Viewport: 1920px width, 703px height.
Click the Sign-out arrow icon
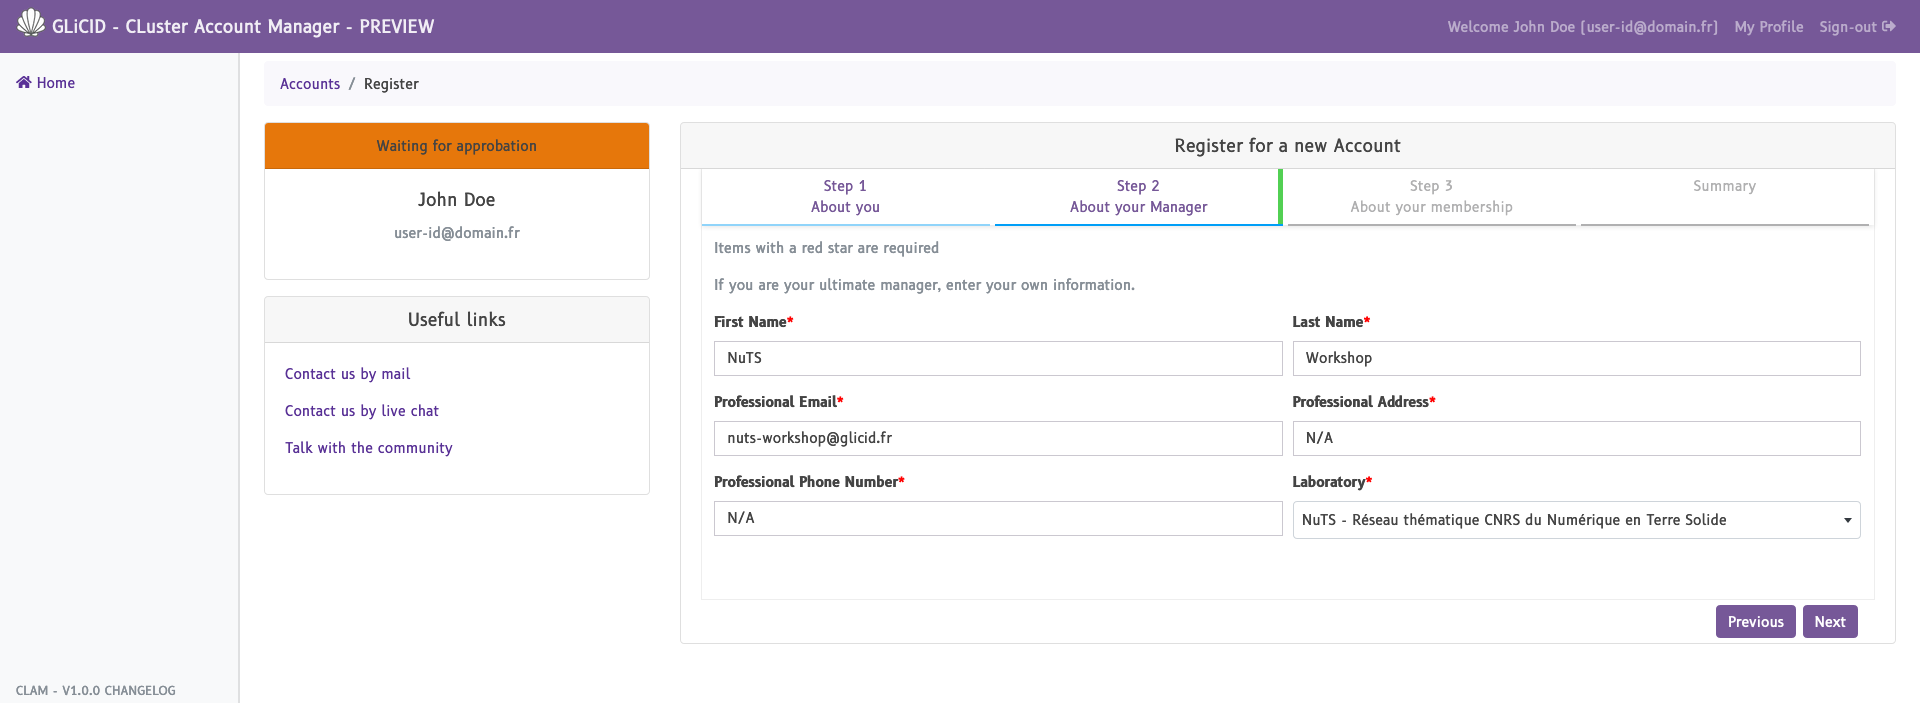point(1889,27)
